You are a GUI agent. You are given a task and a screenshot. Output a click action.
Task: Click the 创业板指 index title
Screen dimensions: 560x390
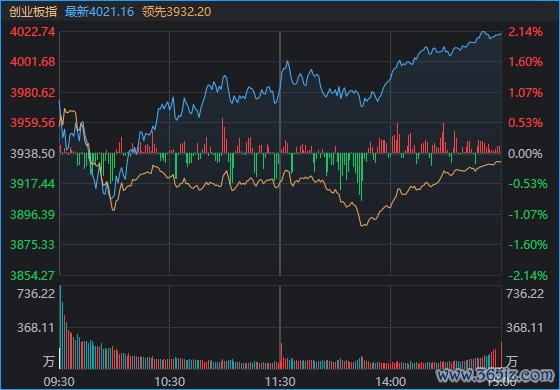[x=33, y=12]
